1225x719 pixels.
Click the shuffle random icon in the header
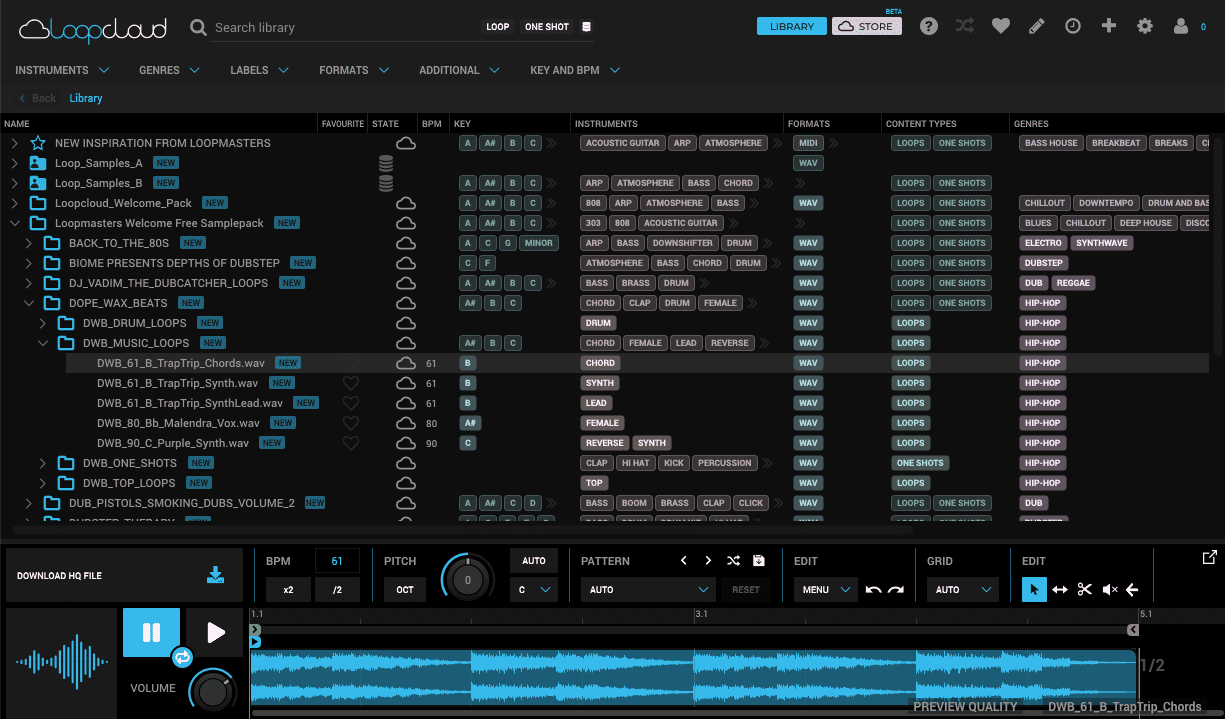tap(965, 26)
